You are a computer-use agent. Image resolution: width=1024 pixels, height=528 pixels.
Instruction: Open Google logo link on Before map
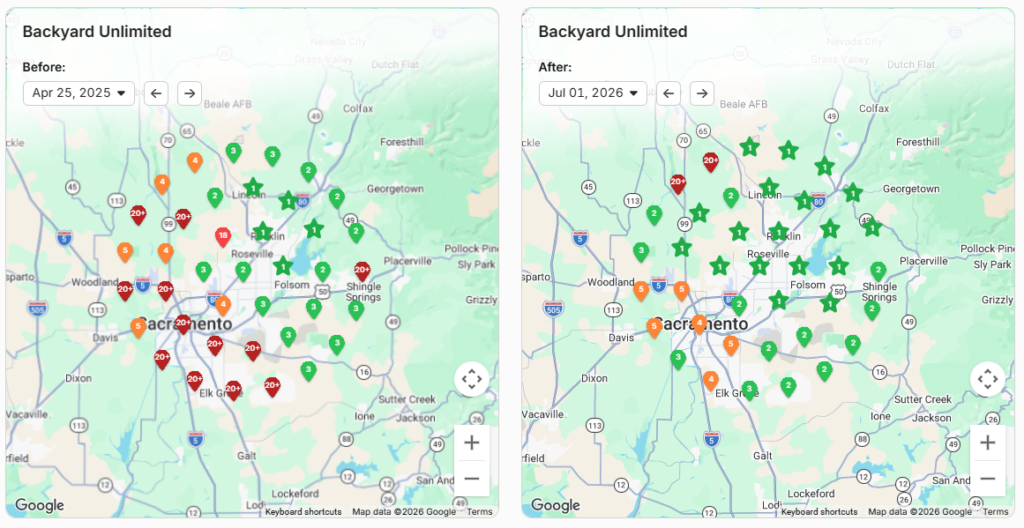[40, 505]
